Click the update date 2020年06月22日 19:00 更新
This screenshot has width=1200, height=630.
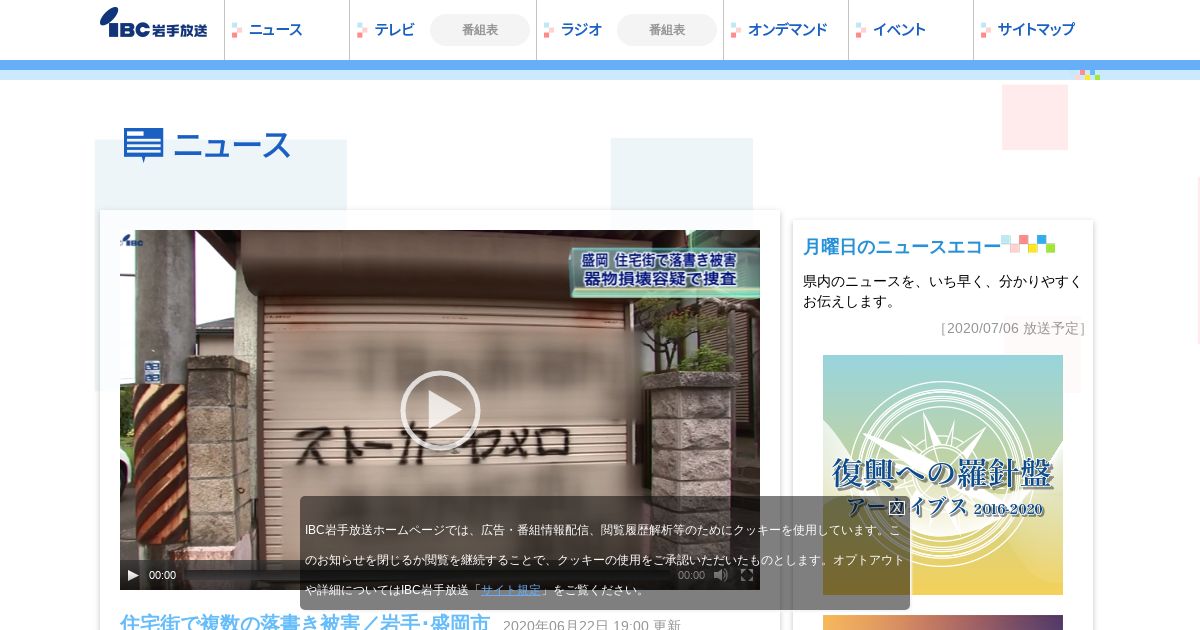point(592,625)
